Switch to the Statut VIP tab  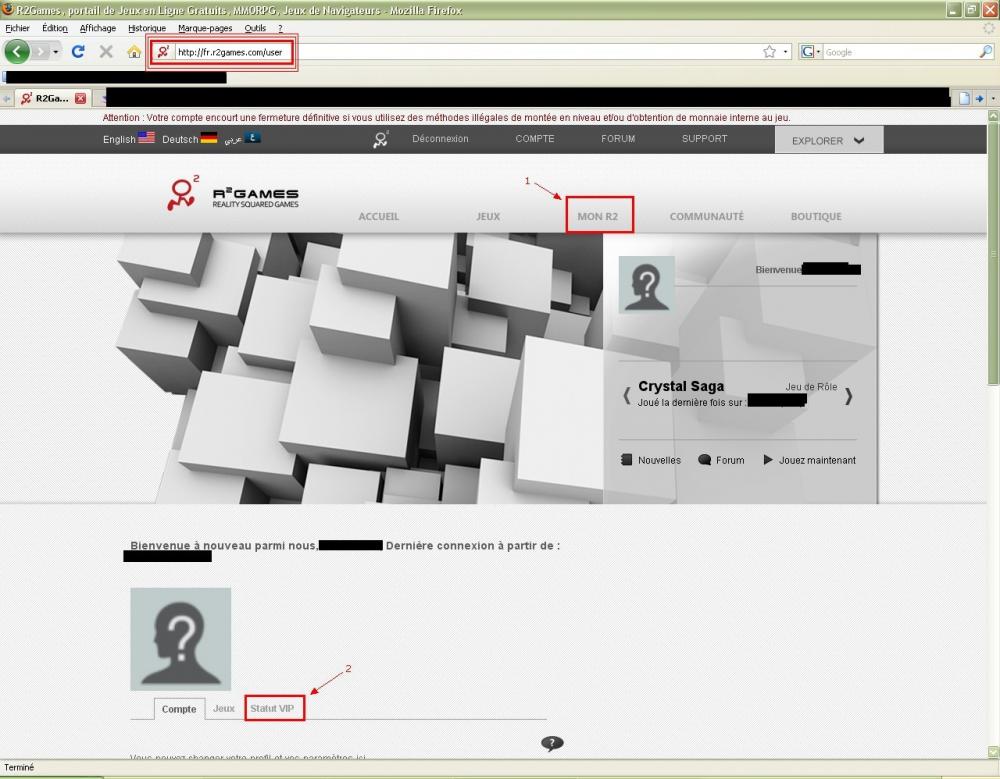coord(273,708)
